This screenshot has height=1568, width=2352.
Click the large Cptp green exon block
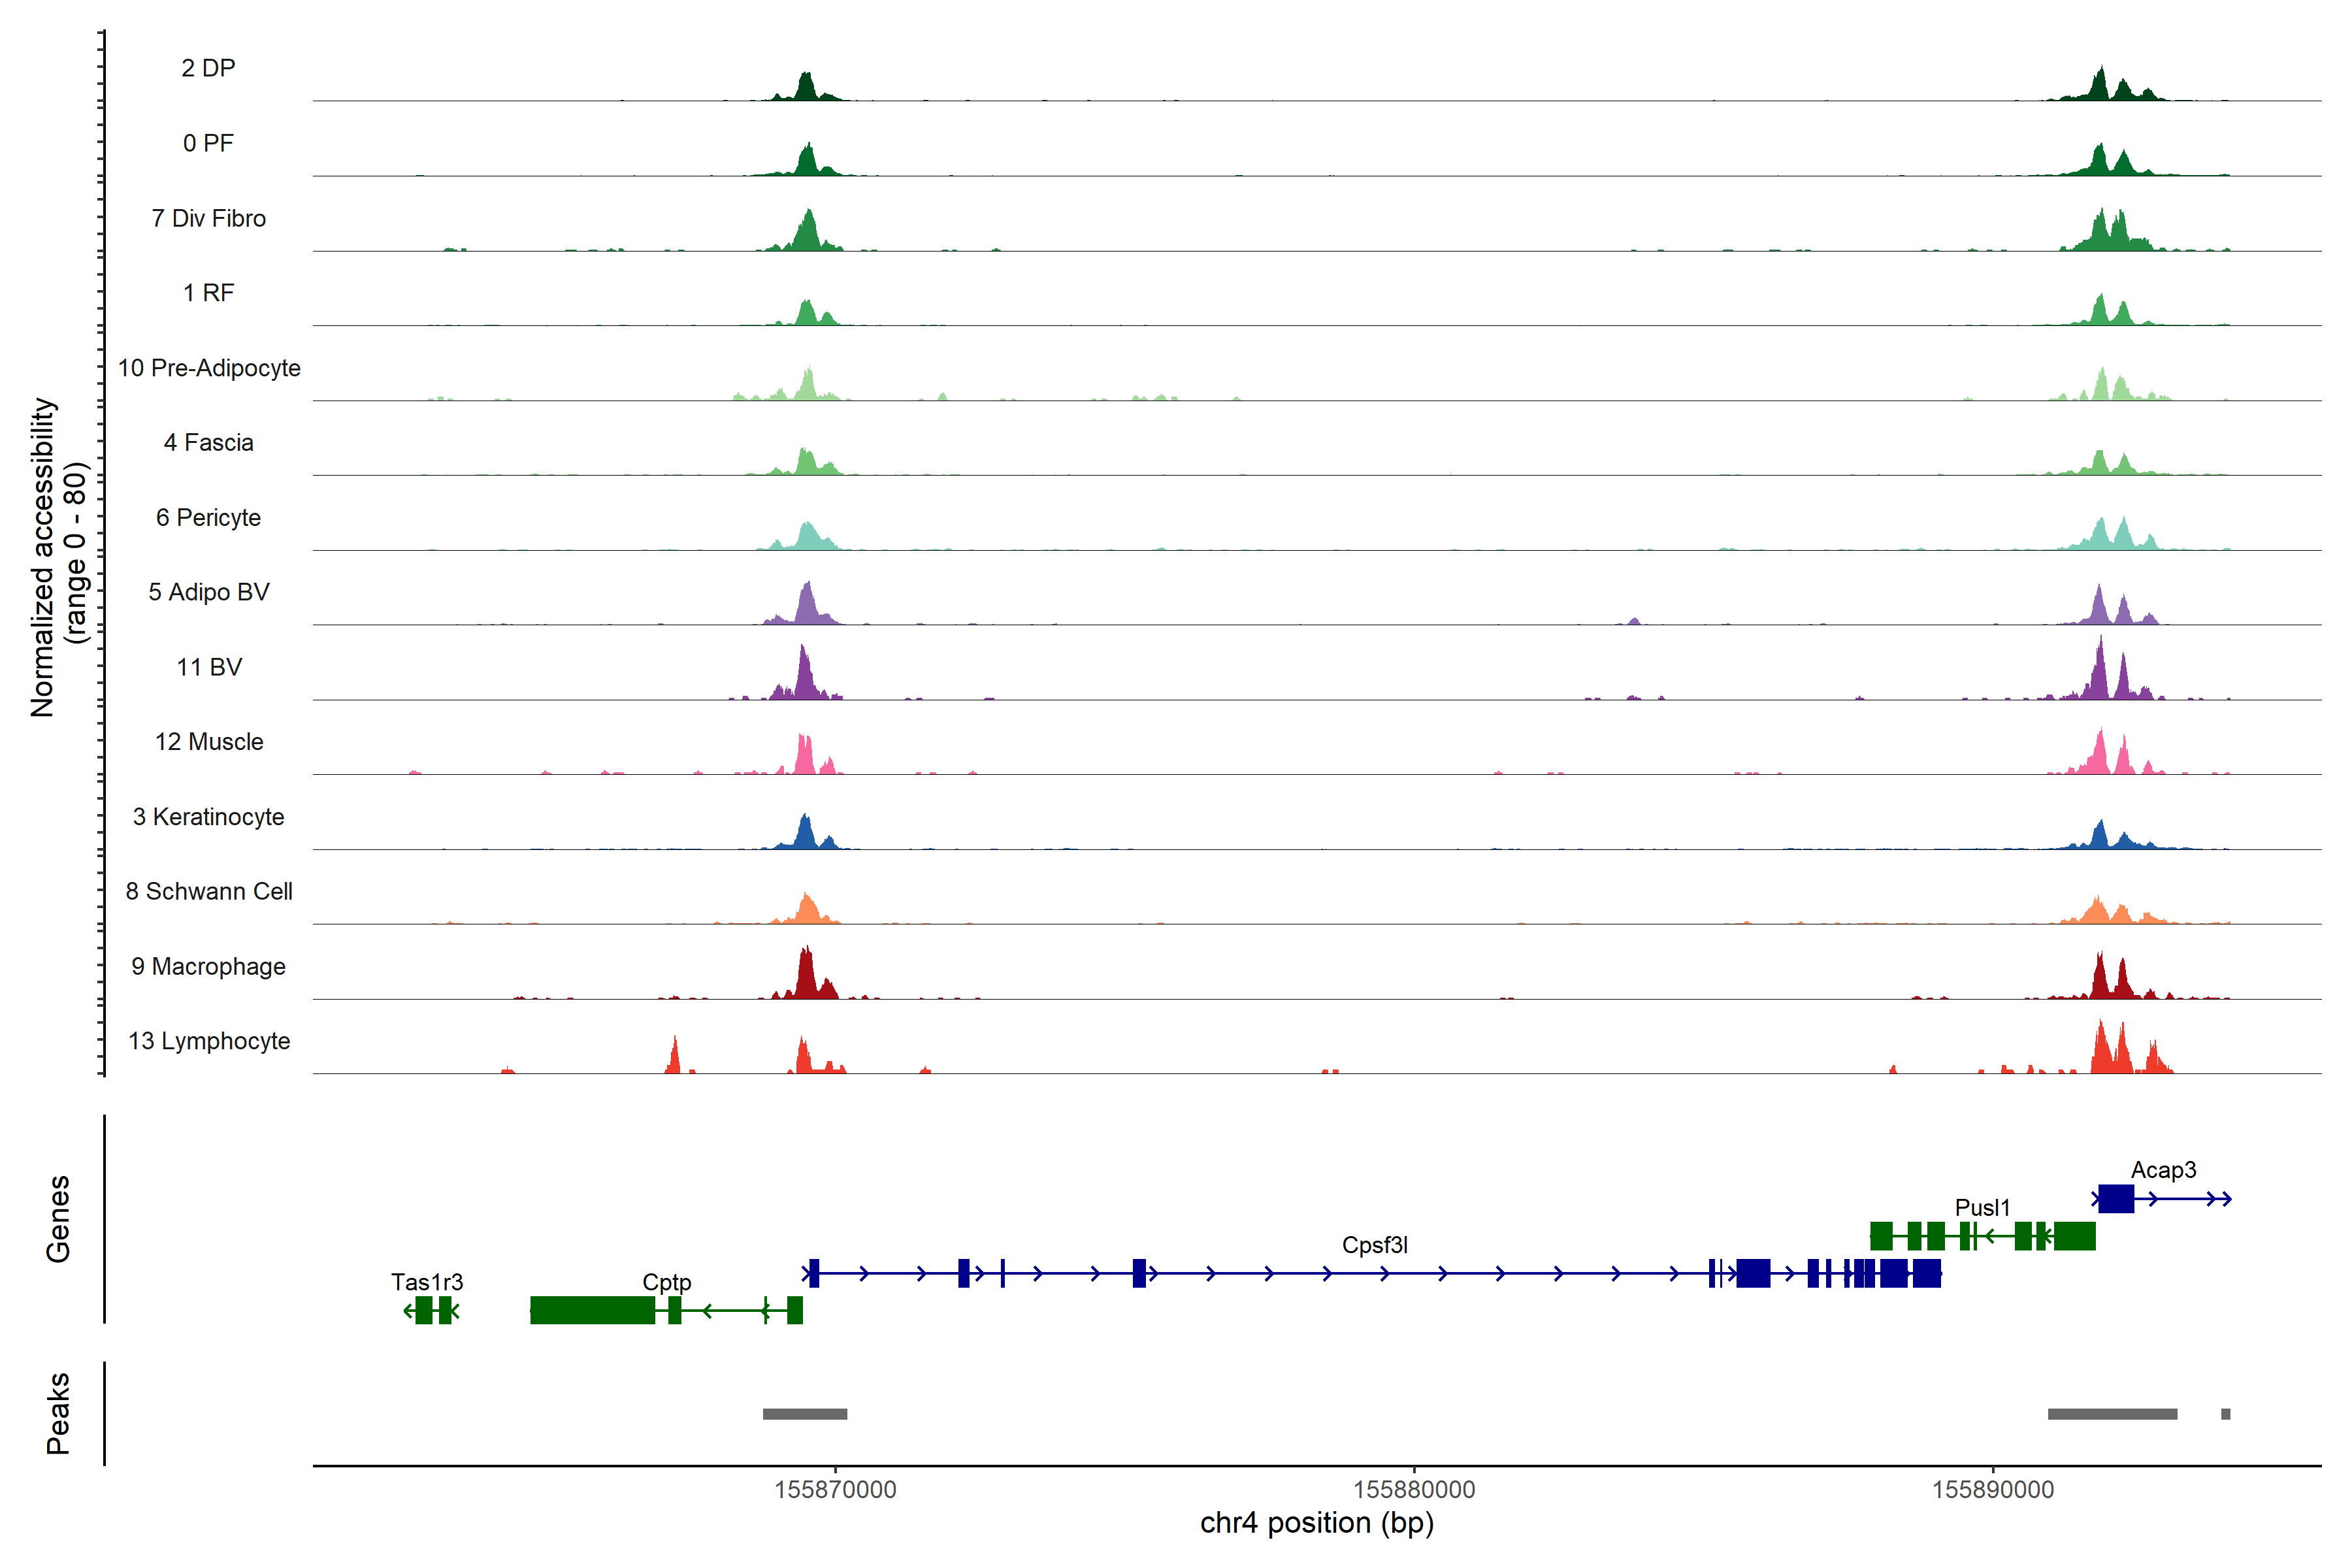(592, 1310)
